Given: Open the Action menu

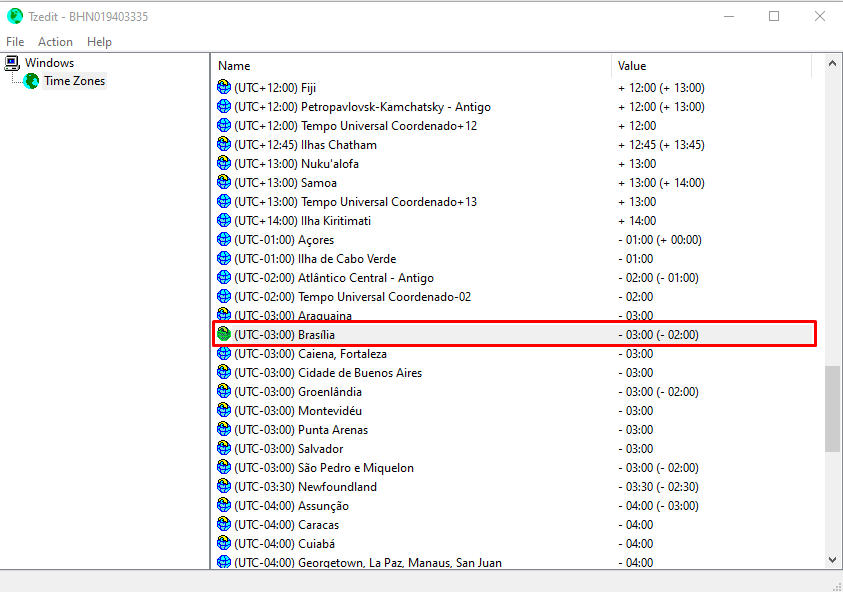Looking at the screenshot, I should (55, 42).
